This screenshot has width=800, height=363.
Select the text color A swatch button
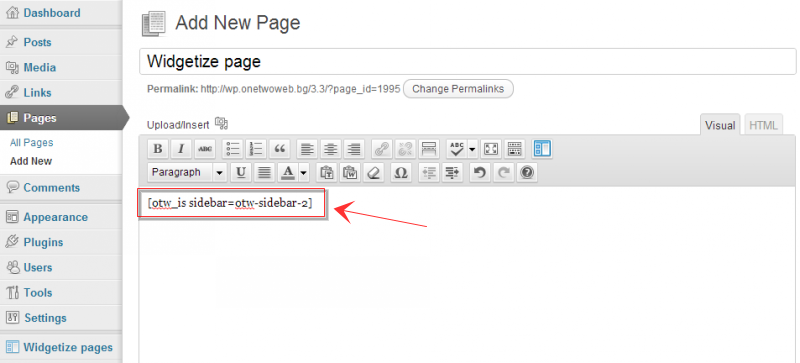click(x=288, y=173)
